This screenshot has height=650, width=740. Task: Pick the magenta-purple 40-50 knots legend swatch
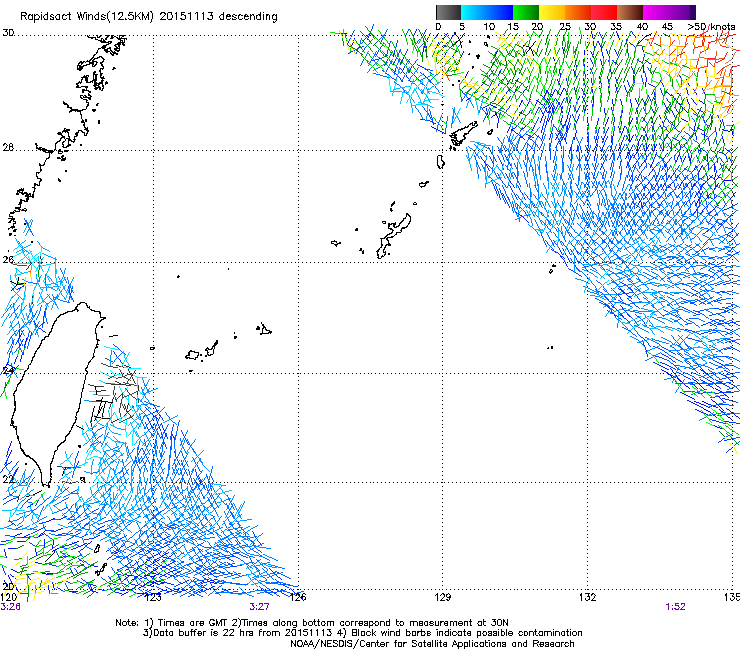669,12
